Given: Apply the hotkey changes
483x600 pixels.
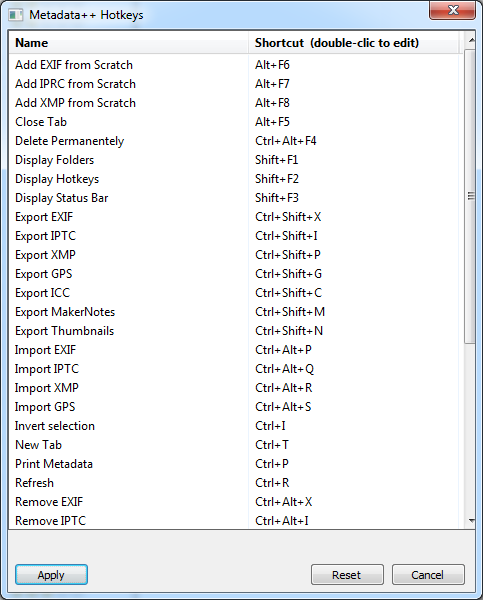Looking at the screenshot, I should click(x=51, y=575).
